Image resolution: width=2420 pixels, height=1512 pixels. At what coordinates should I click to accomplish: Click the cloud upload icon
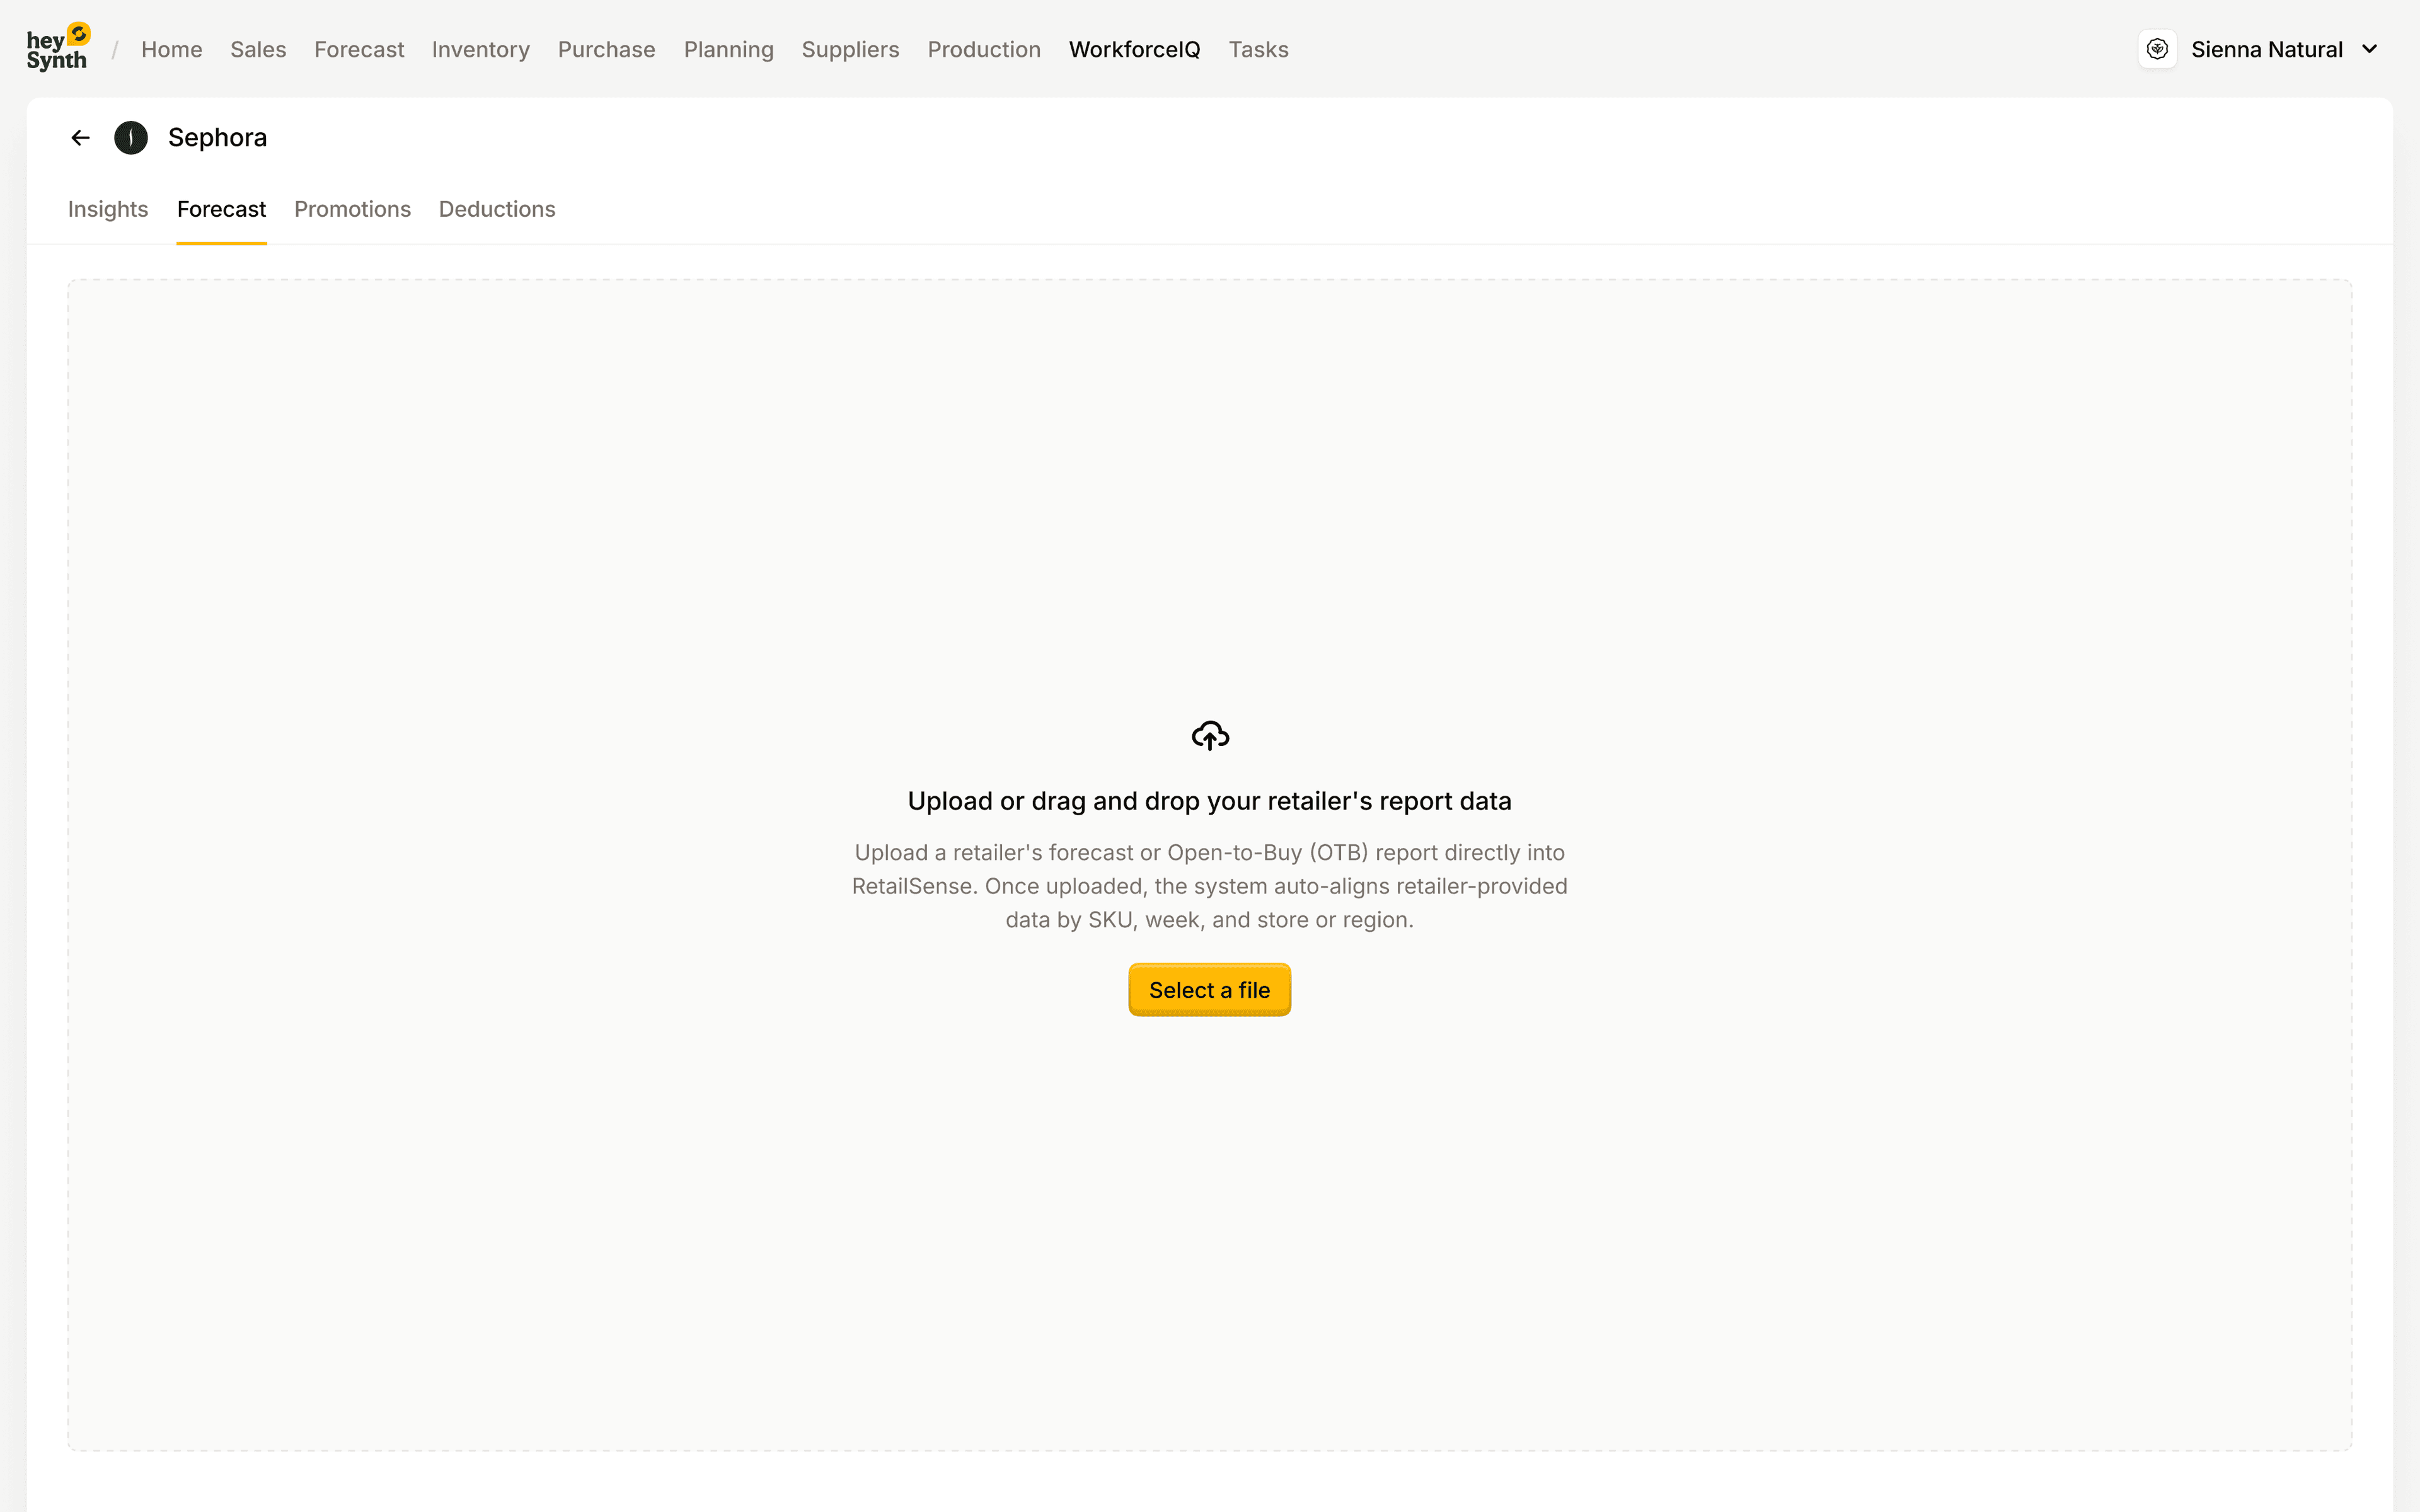pos(1210,736)
